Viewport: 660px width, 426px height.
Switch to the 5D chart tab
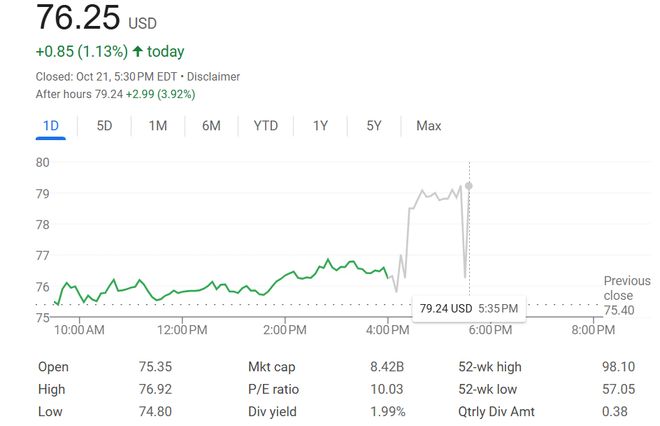point(104,126)
